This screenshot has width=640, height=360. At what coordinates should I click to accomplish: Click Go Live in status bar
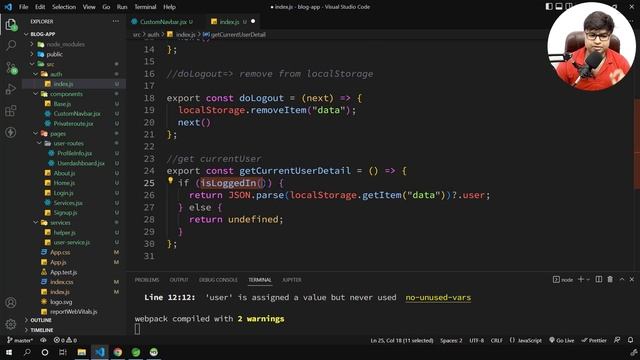562,340
